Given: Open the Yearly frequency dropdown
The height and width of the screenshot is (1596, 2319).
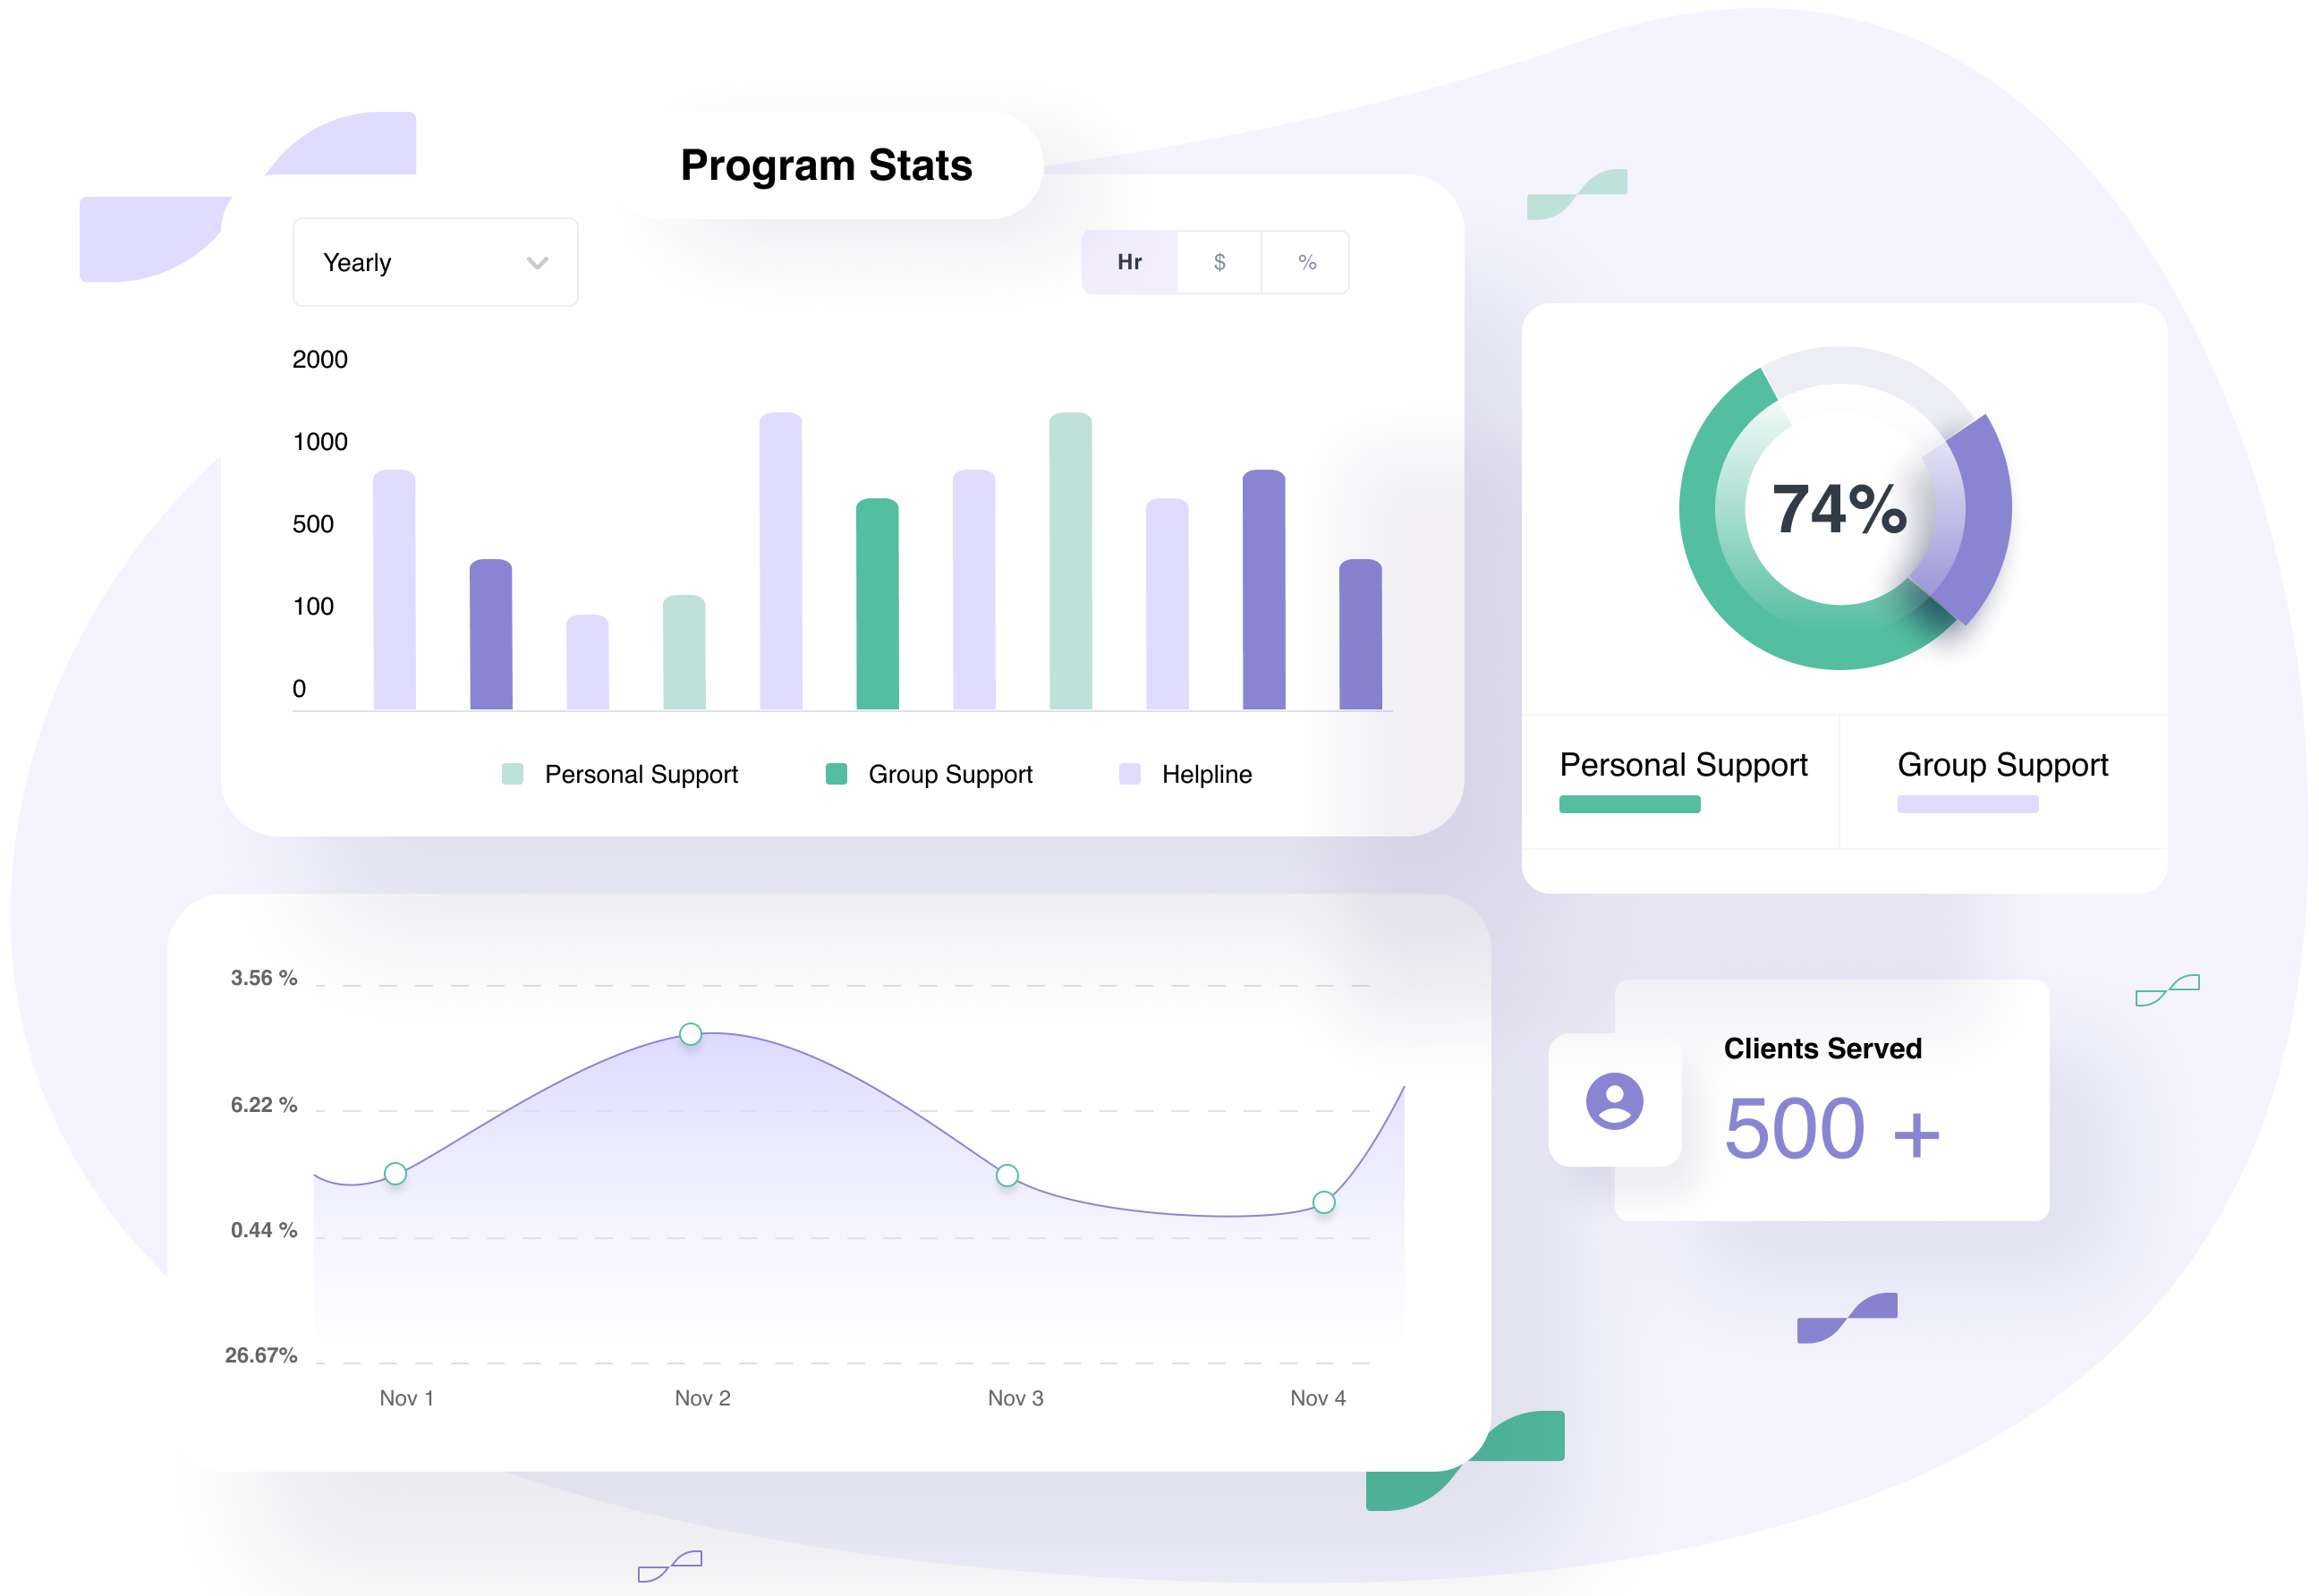Looking at the screenshot, I should tap(430, 264).
